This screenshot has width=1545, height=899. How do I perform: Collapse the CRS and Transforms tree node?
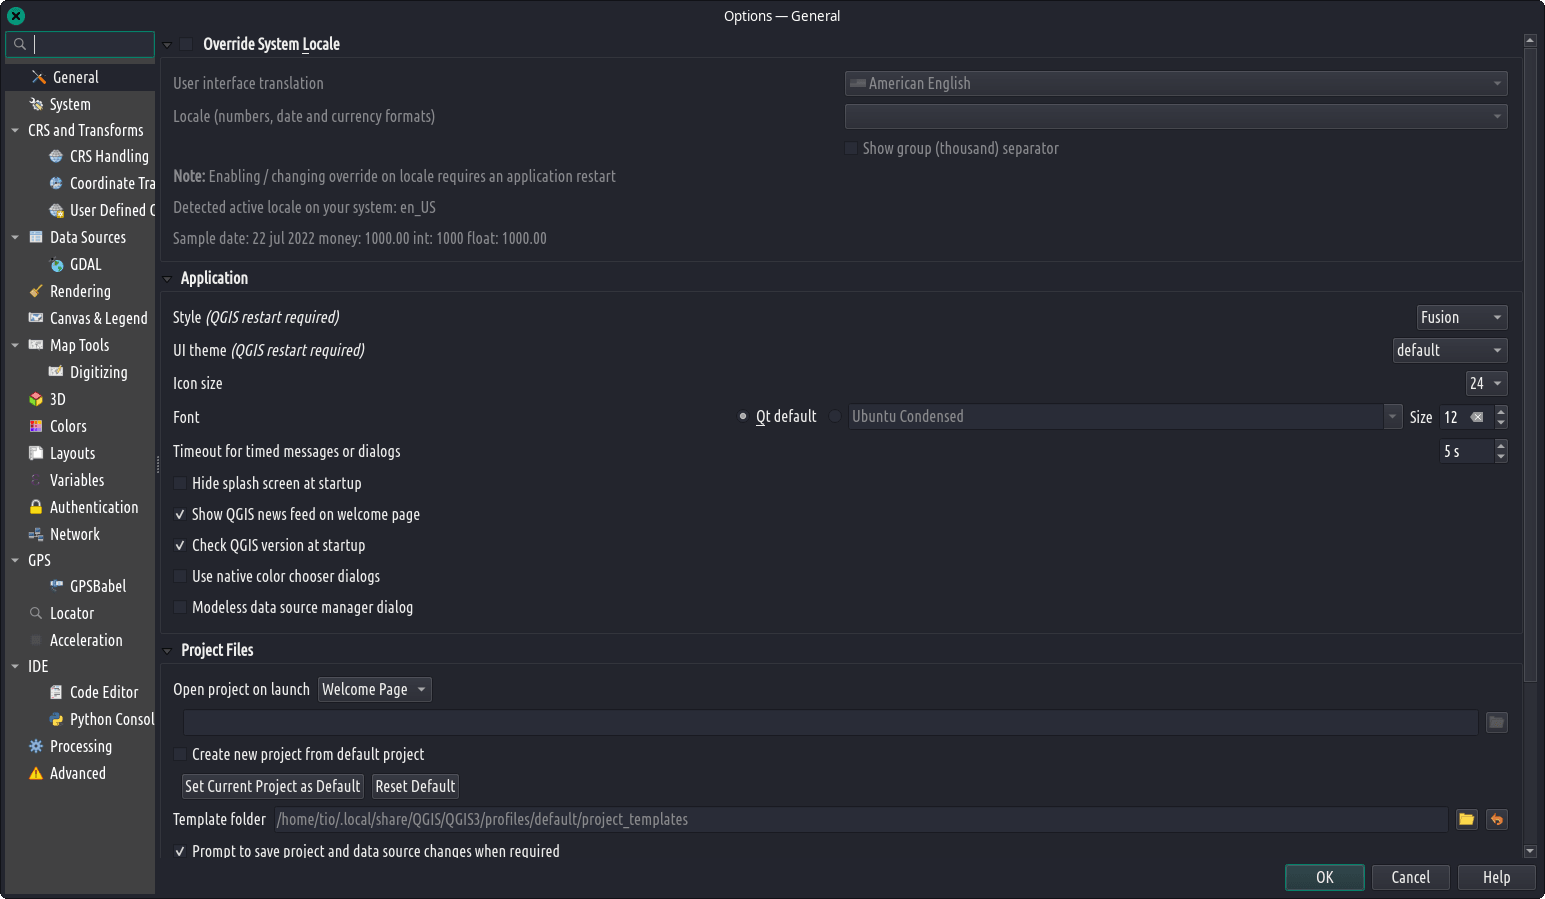[15, 130]
